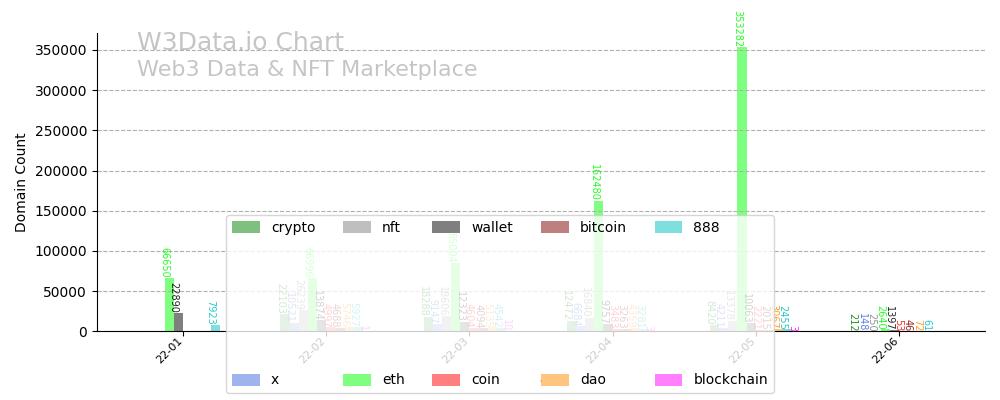The height and width of the screenshot is (400, 1000).
Task: Click the dao legend label
Action: 593,380
